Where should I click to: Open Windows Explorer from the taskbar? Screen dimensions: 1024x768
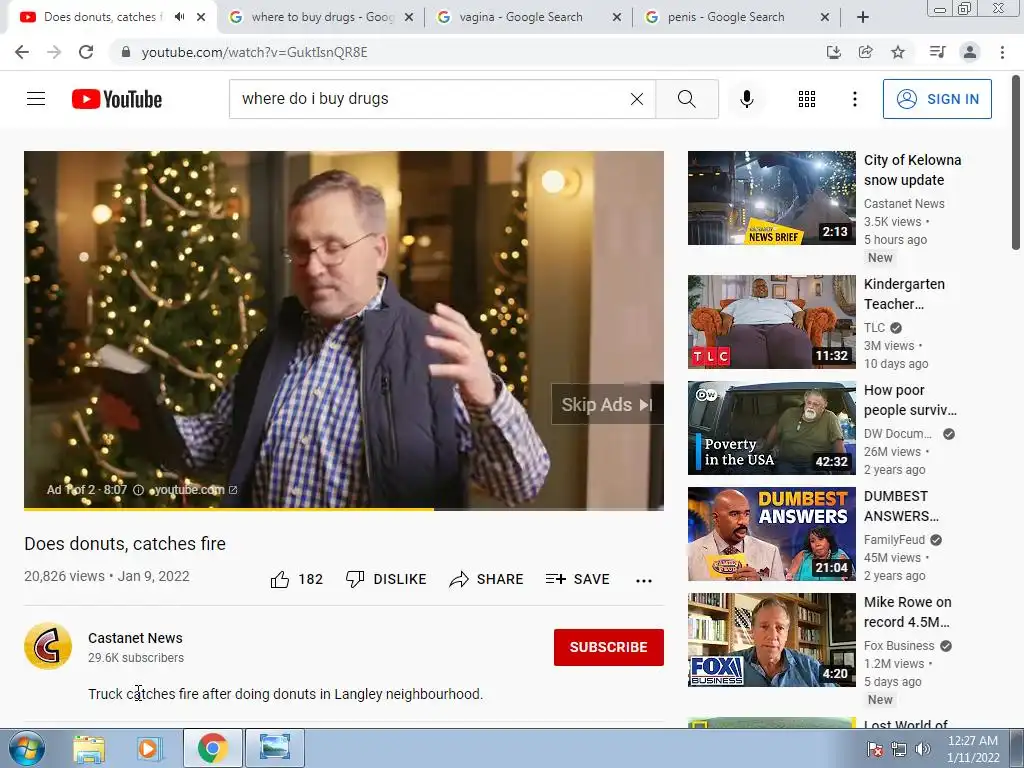point(89,748)
